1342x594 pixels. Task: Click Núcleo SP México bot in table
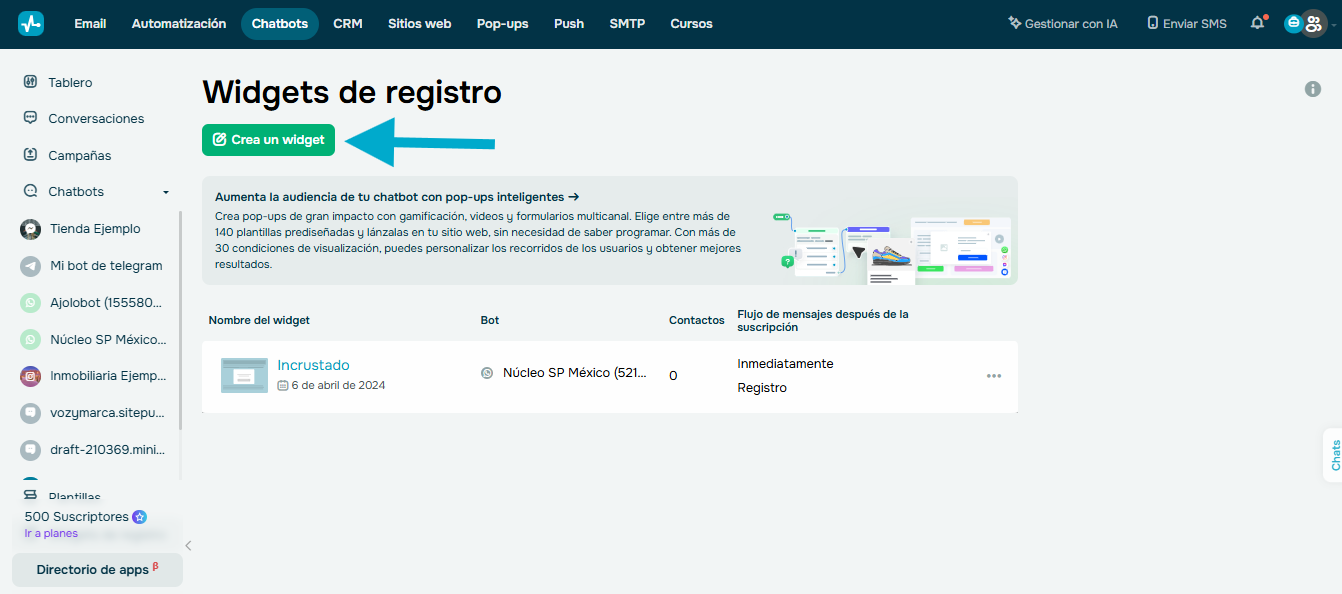[x=575, y=373]
